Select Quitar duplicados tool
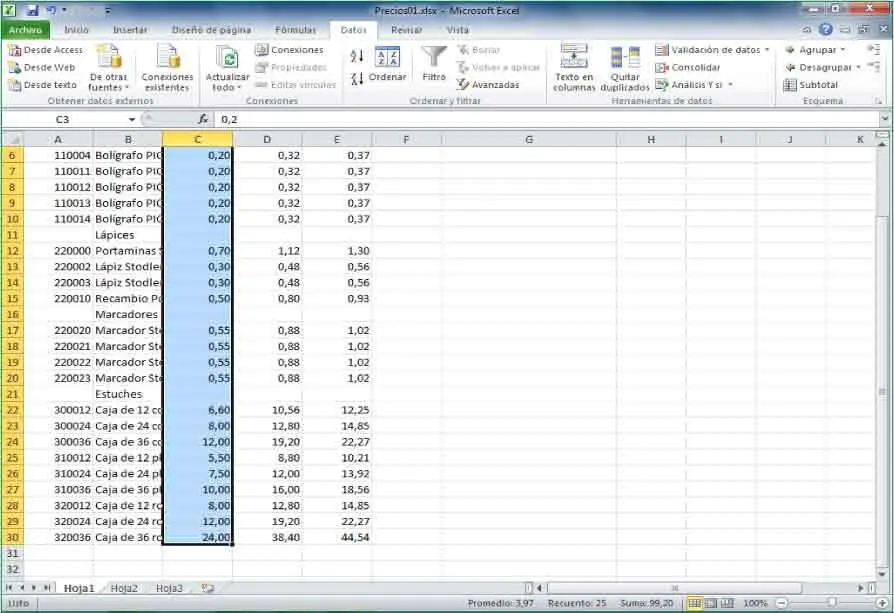894x613 pixels. tap(625, 67)
